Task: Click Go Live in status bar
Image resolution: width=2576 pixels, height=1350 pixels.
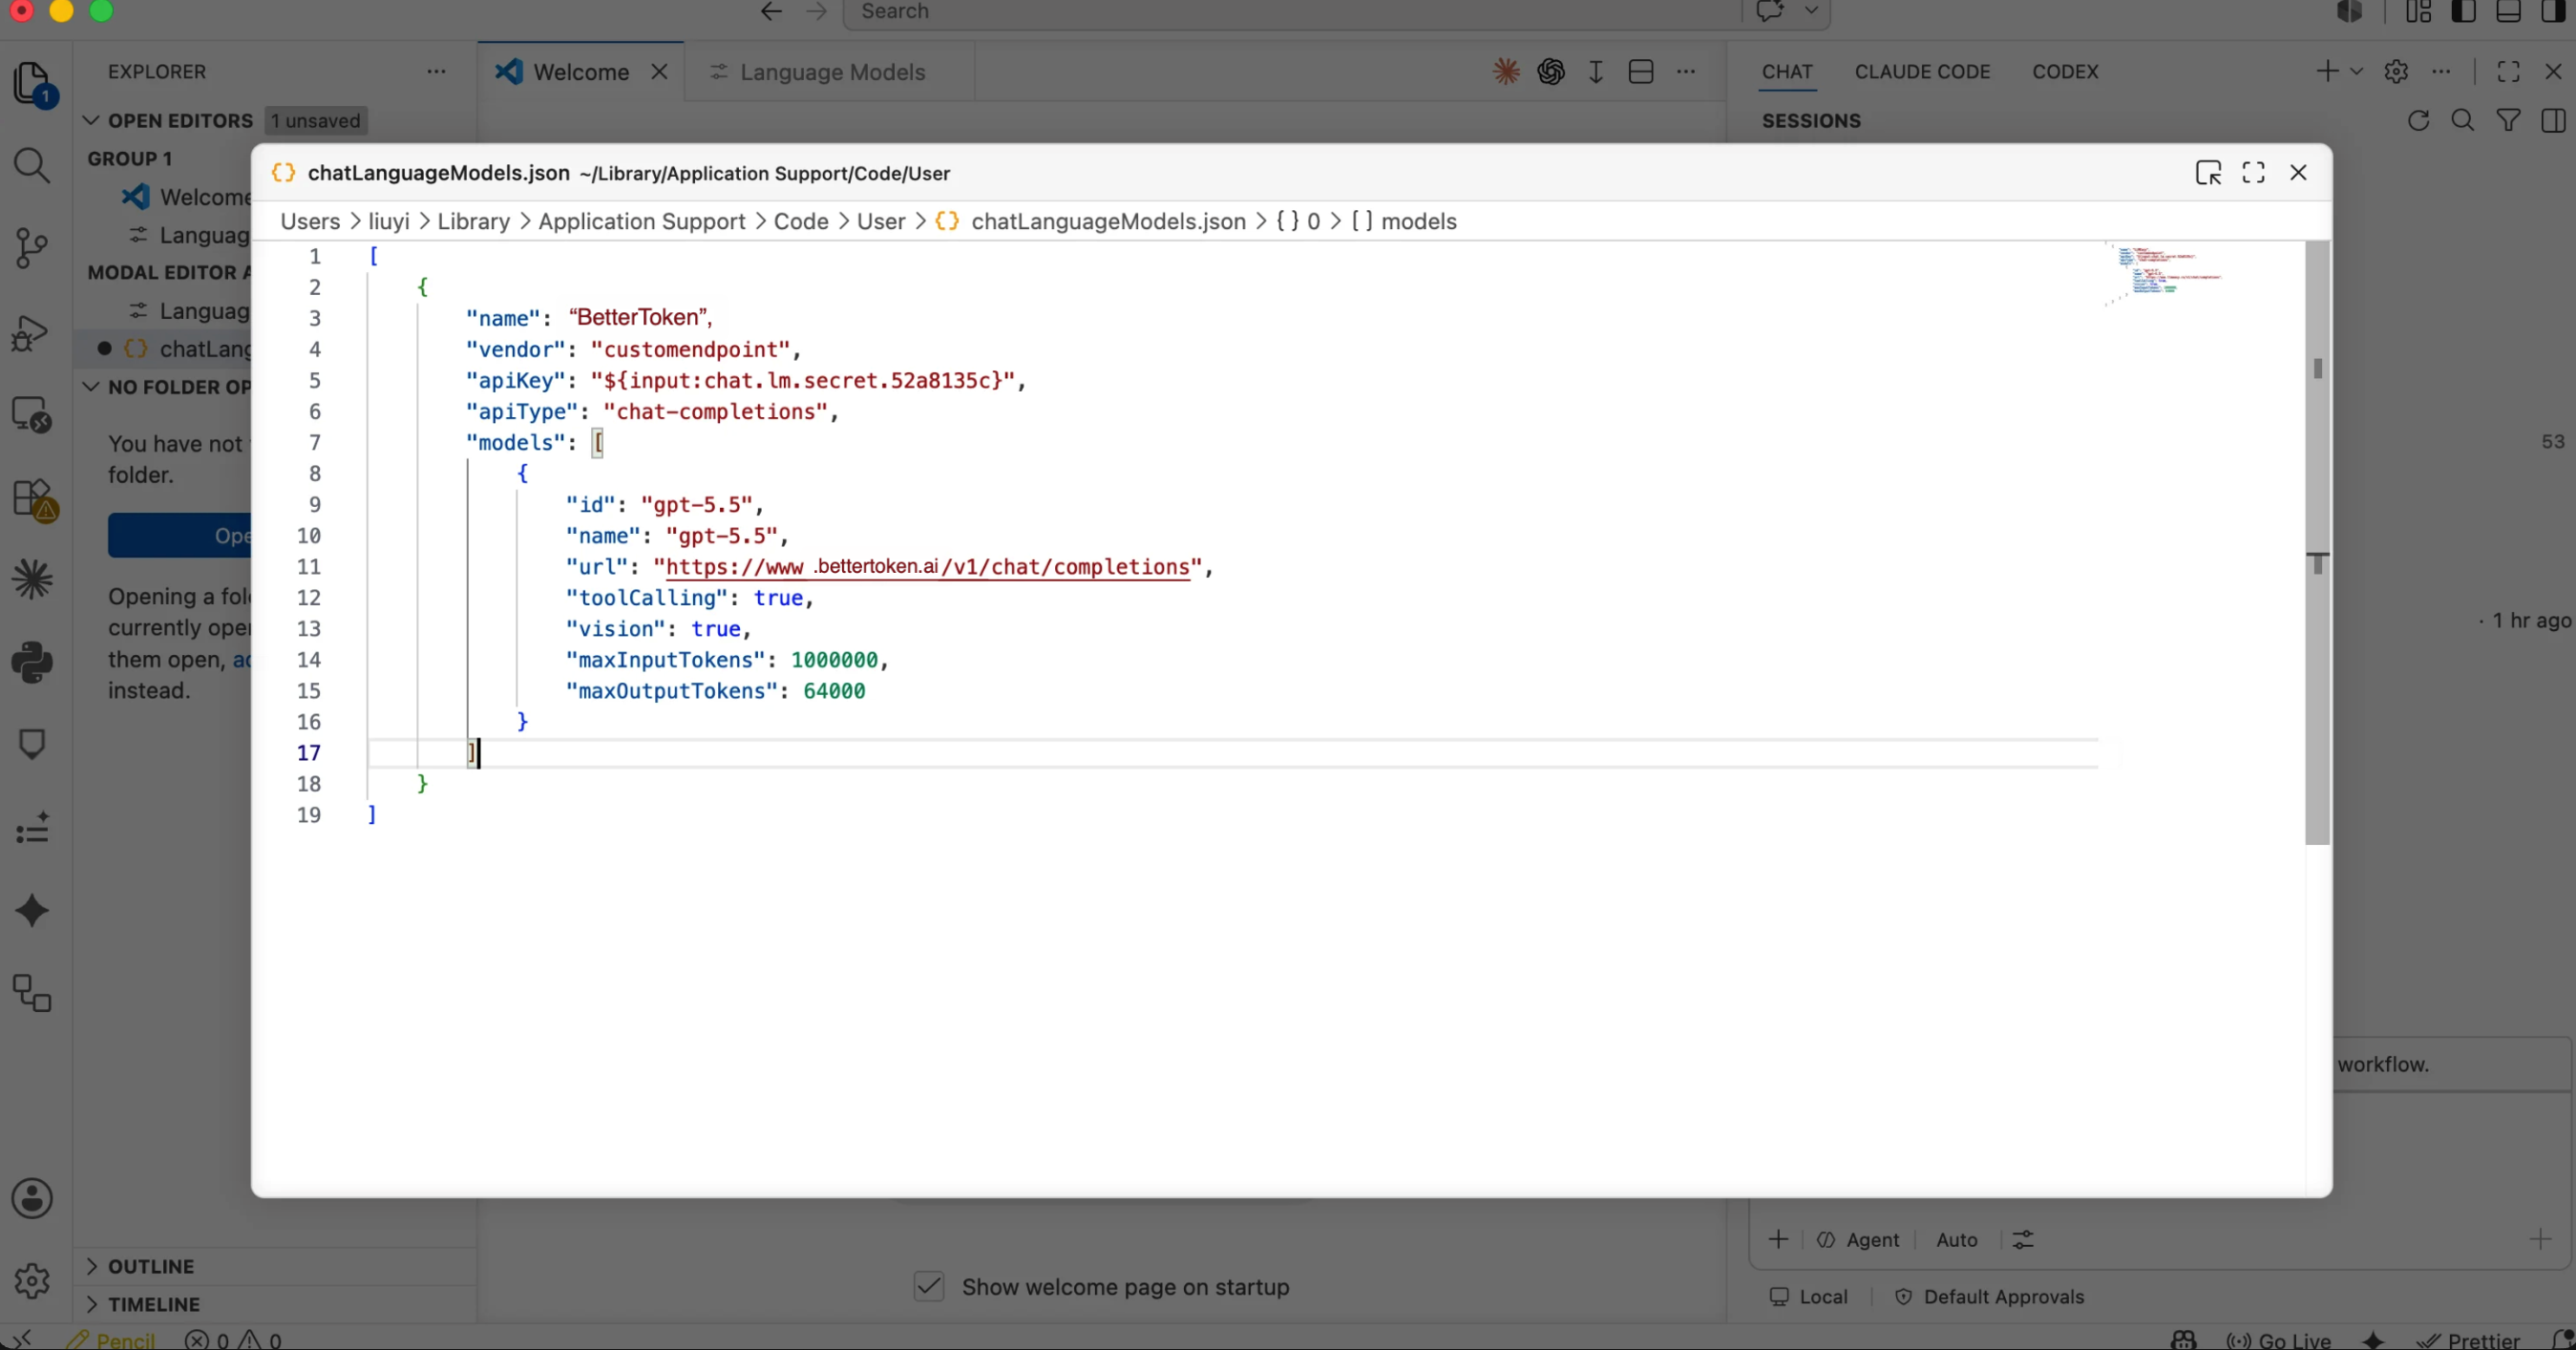Action: (2279, 1340)
